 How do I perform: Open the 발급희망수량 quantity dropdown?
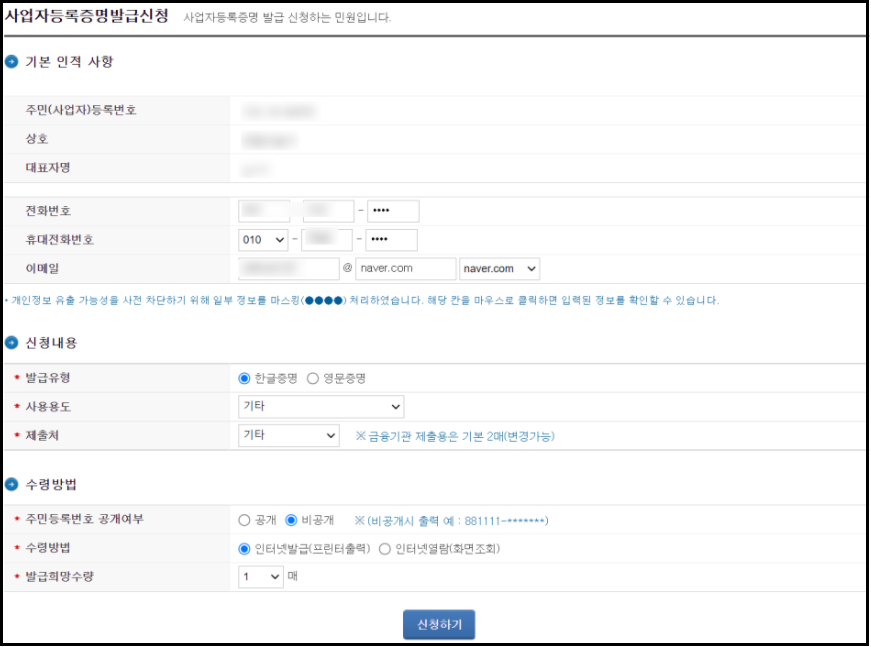pos(261,577)
